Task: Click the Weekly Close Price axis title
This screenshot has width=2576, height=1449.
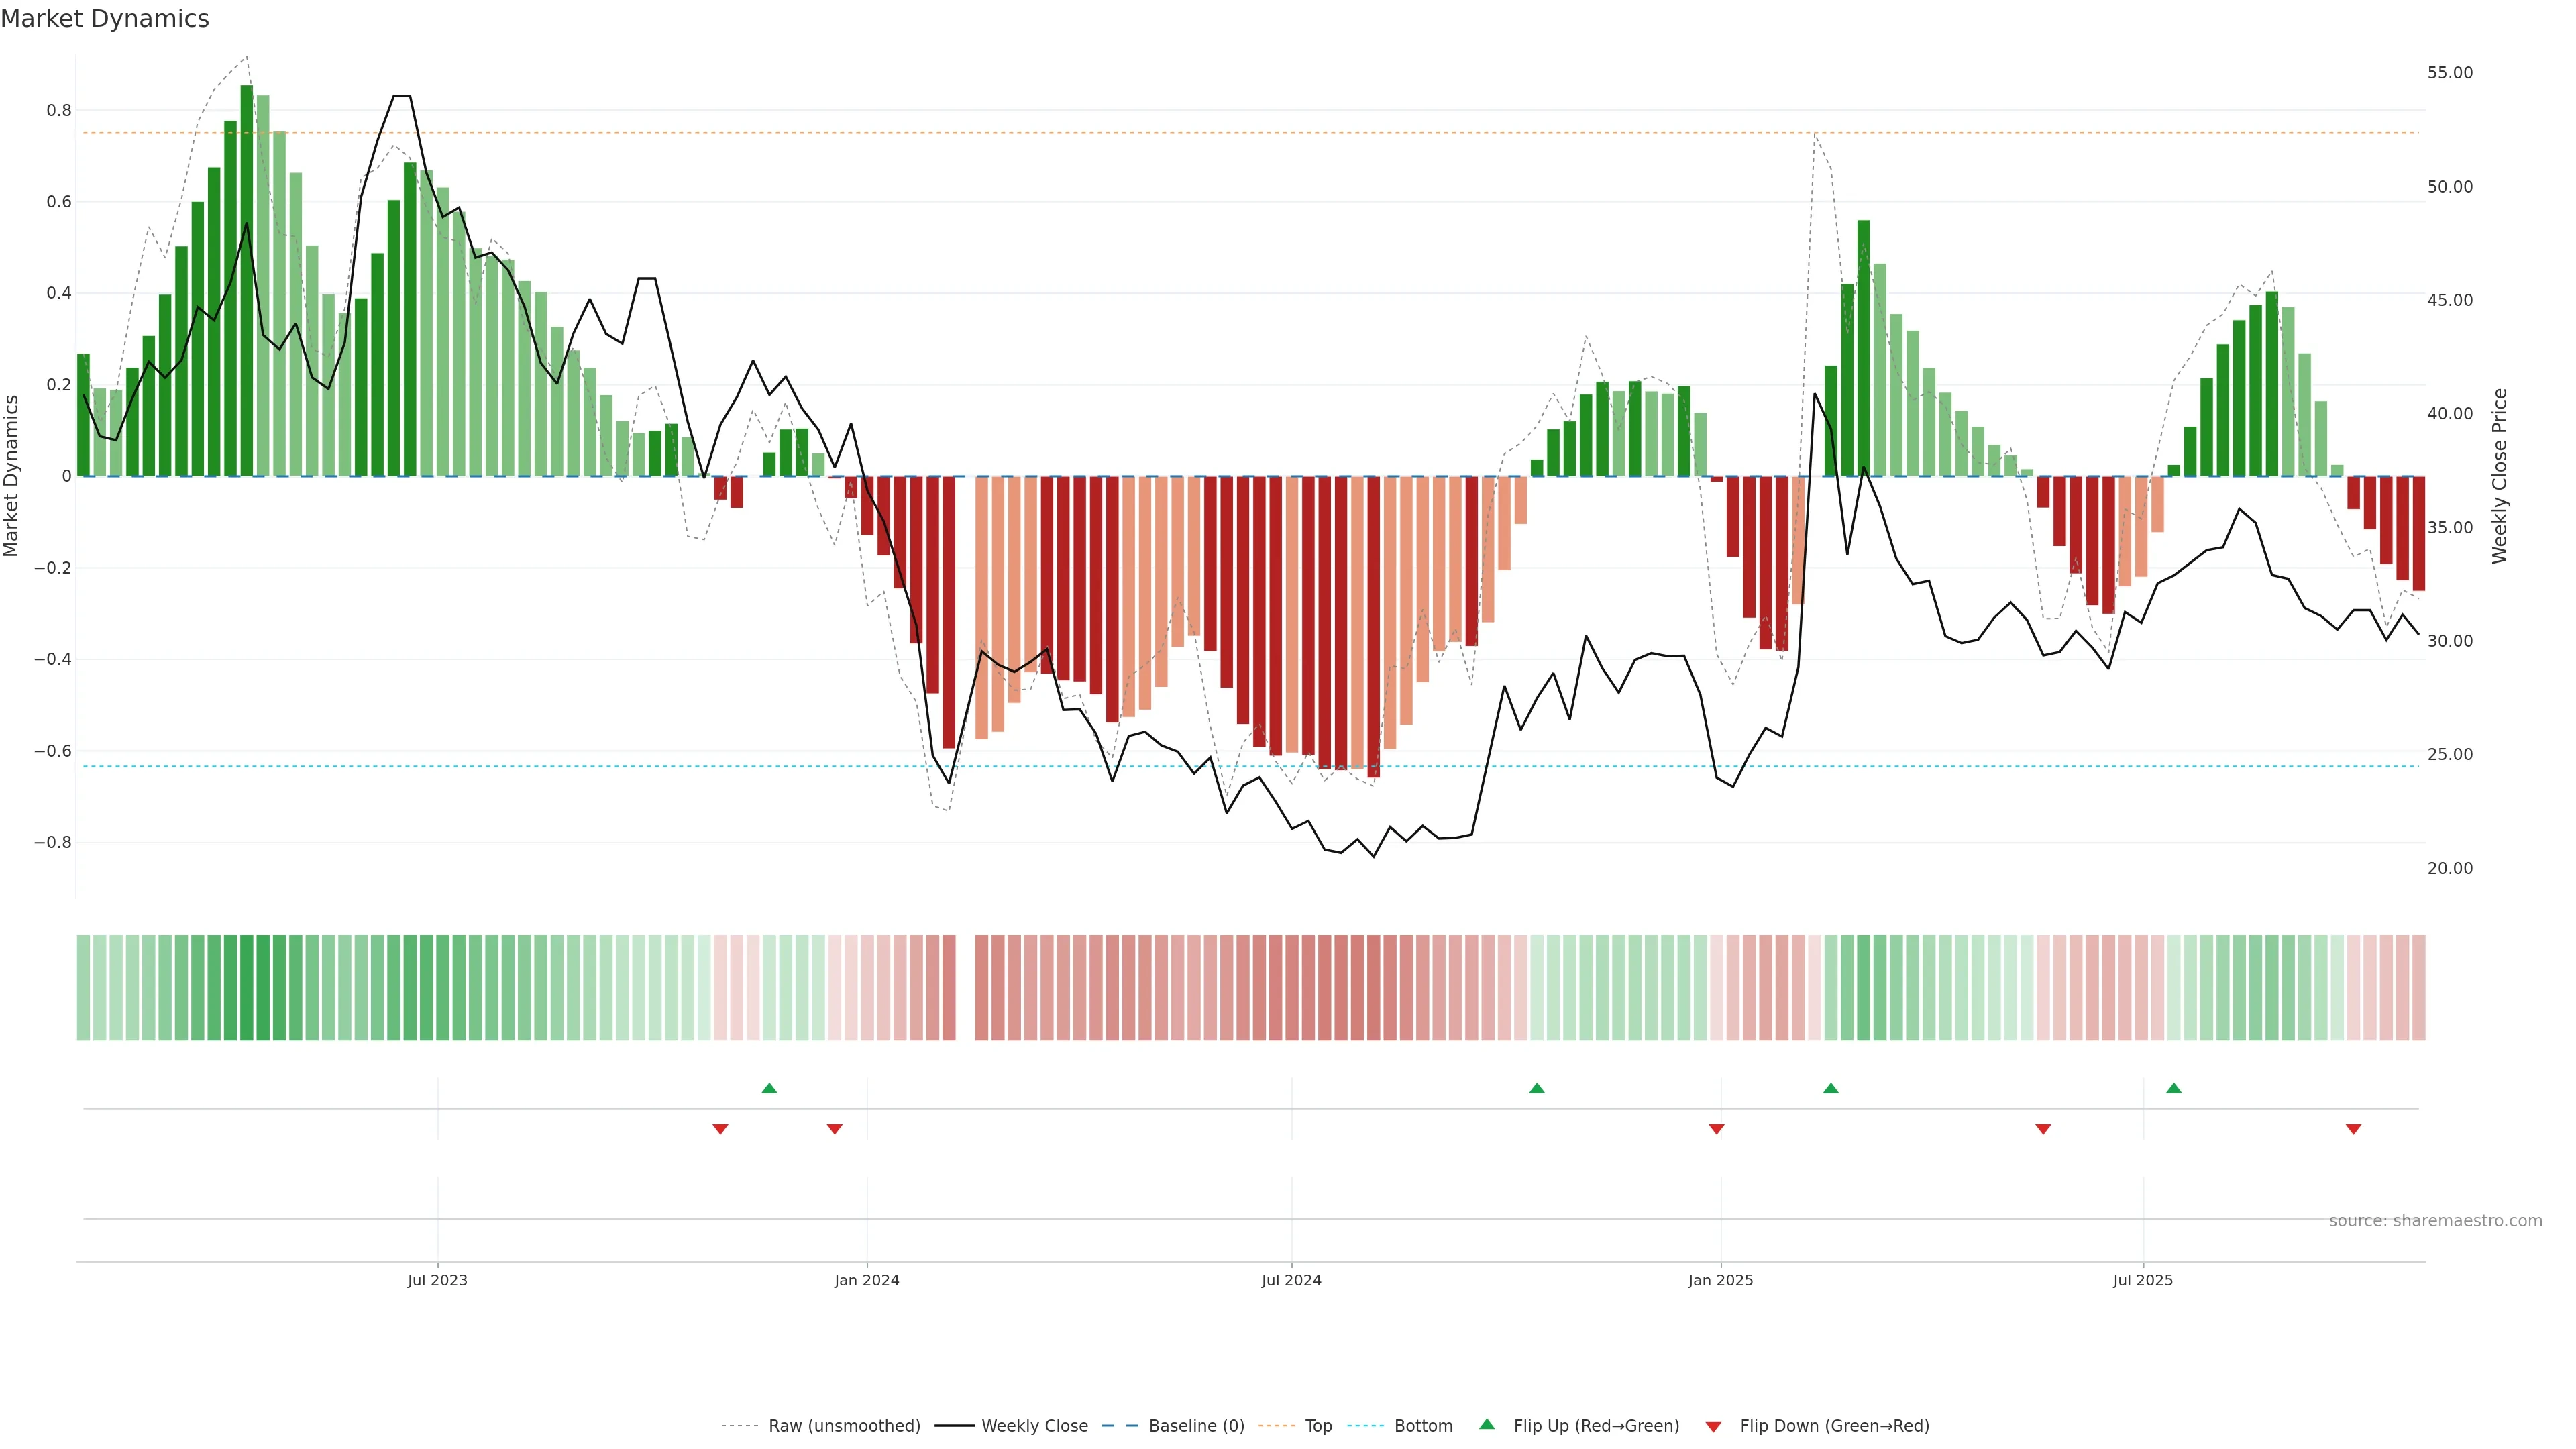Action: [x=2499, y=476]
